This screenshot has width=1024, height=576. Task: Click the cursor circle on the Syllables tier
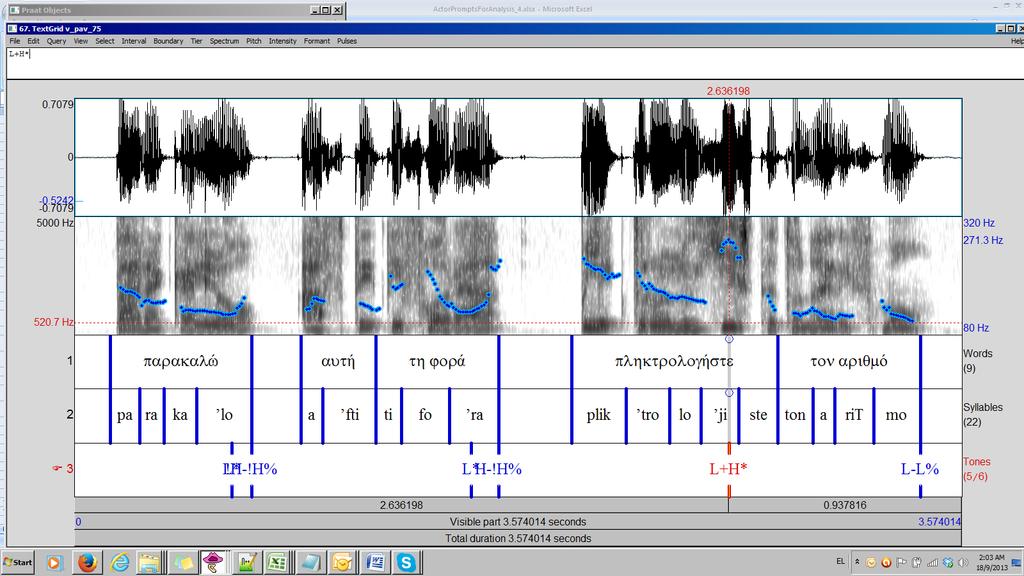[729, 392]
